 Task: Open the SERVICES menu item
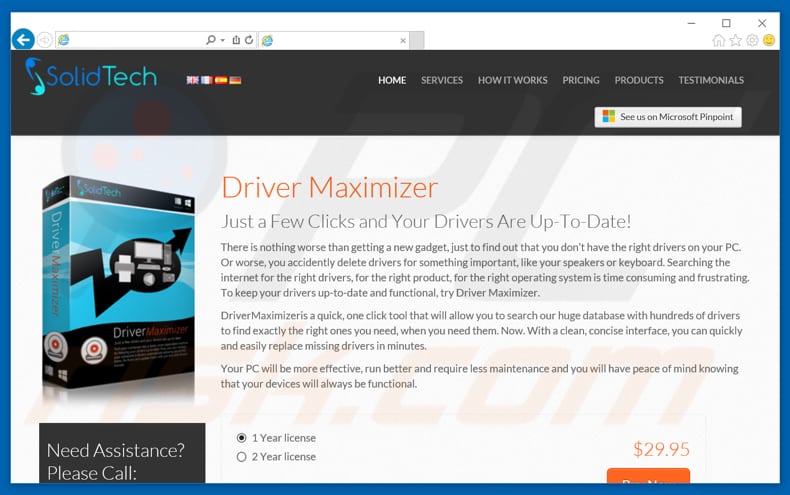pos(442,80)
